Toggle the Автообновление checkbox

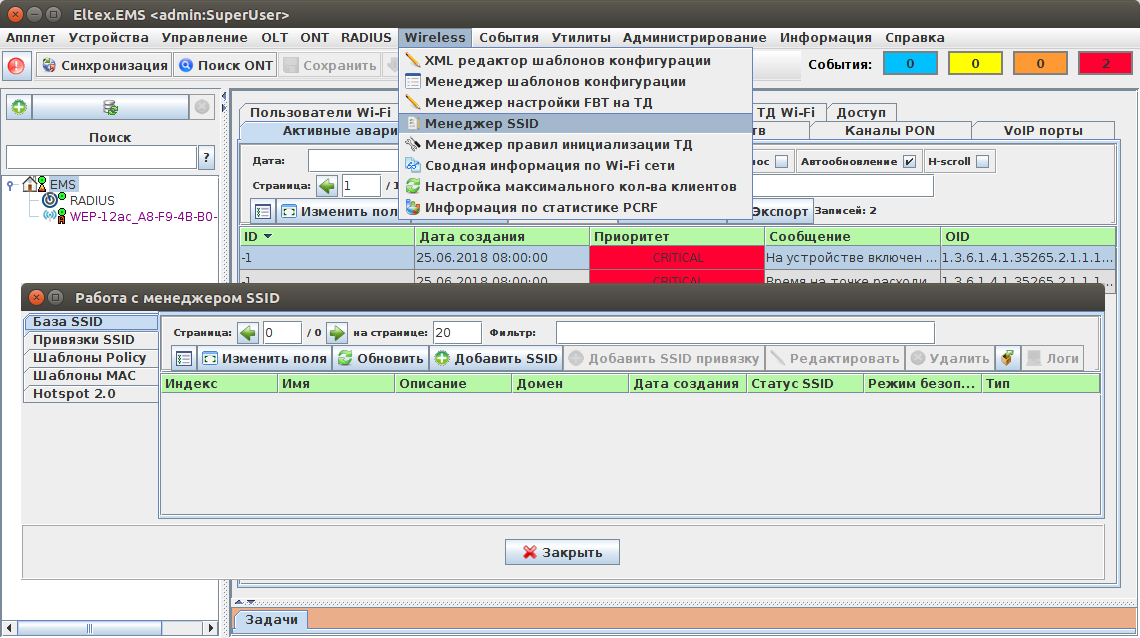[x=909, y=161]
